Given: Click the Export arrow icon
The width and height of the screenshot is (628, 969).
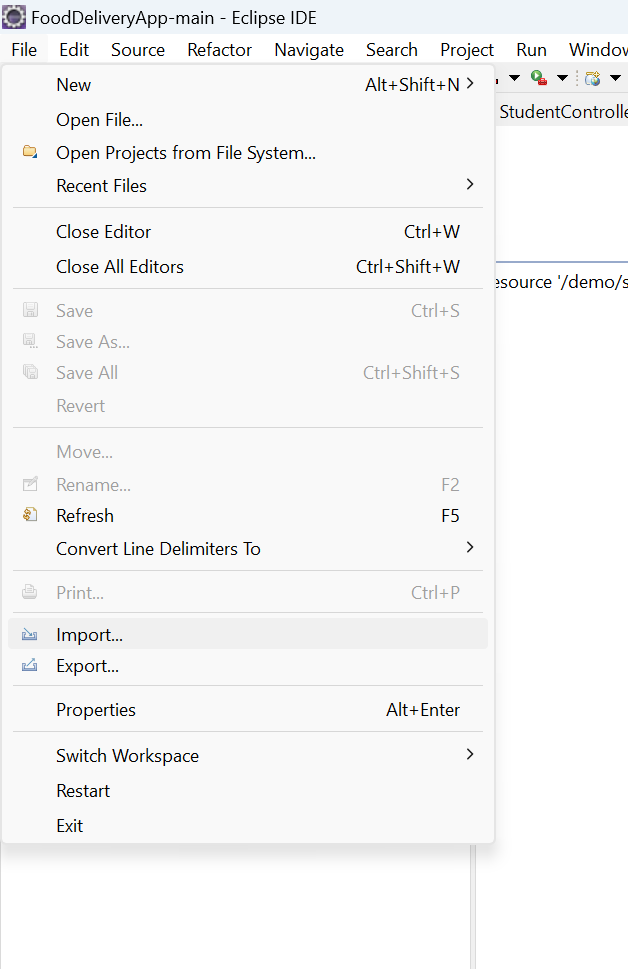Looking at the screenshot, I should coord(30,665).
